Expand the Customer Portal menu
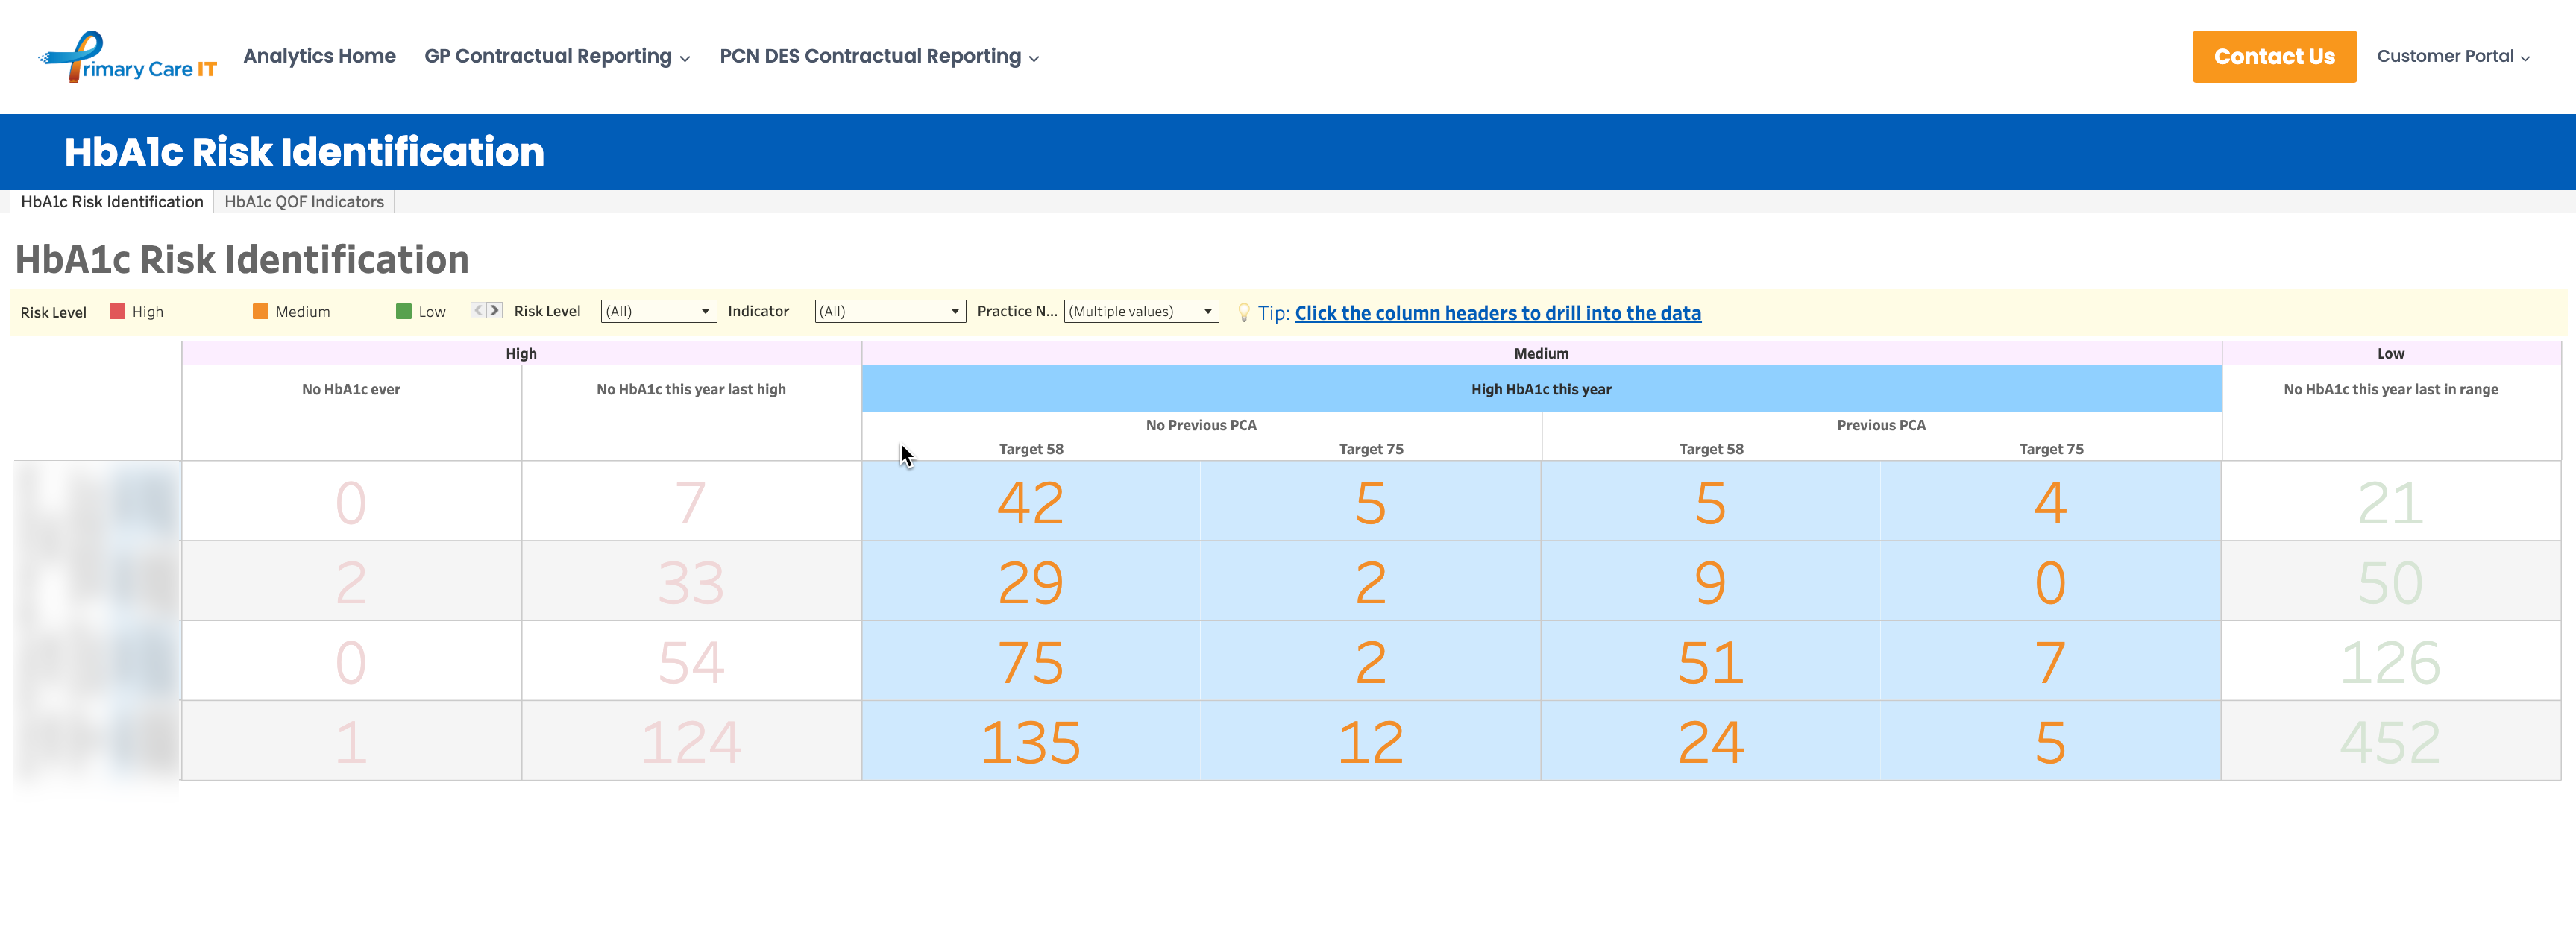The width and height of the screenshot is (2576, 944). coord(2453,57)
